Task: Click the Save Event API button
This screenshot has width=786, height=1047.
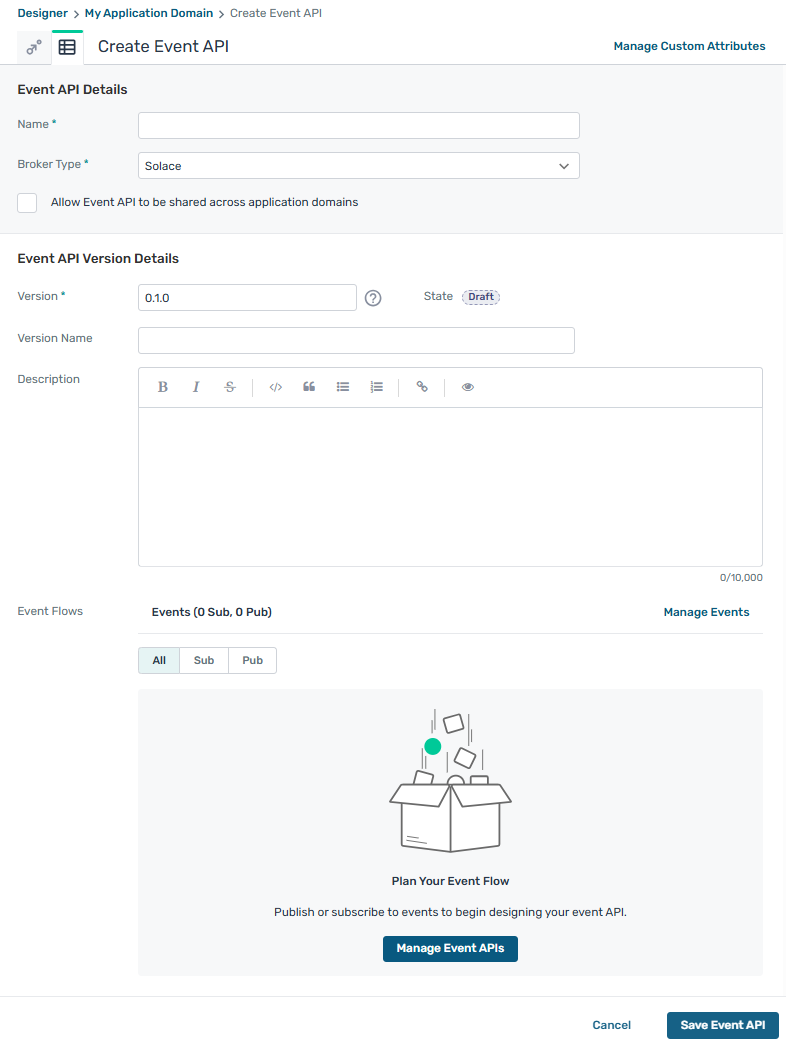Action: (x=722, y=1025)
